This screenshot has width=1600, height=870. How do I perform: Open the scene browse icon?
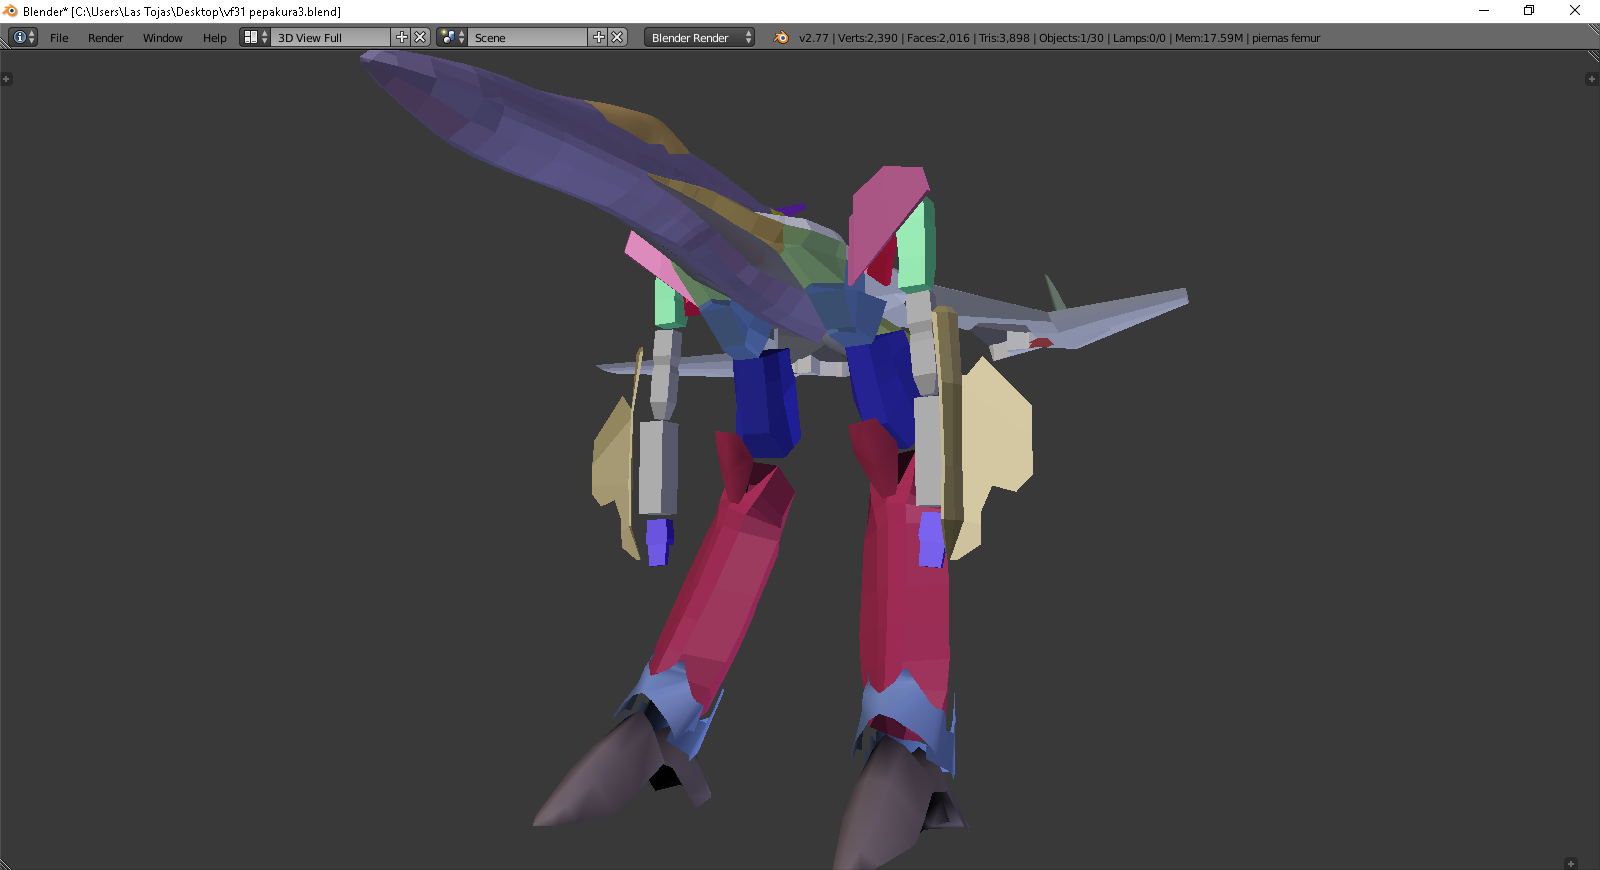452,37
